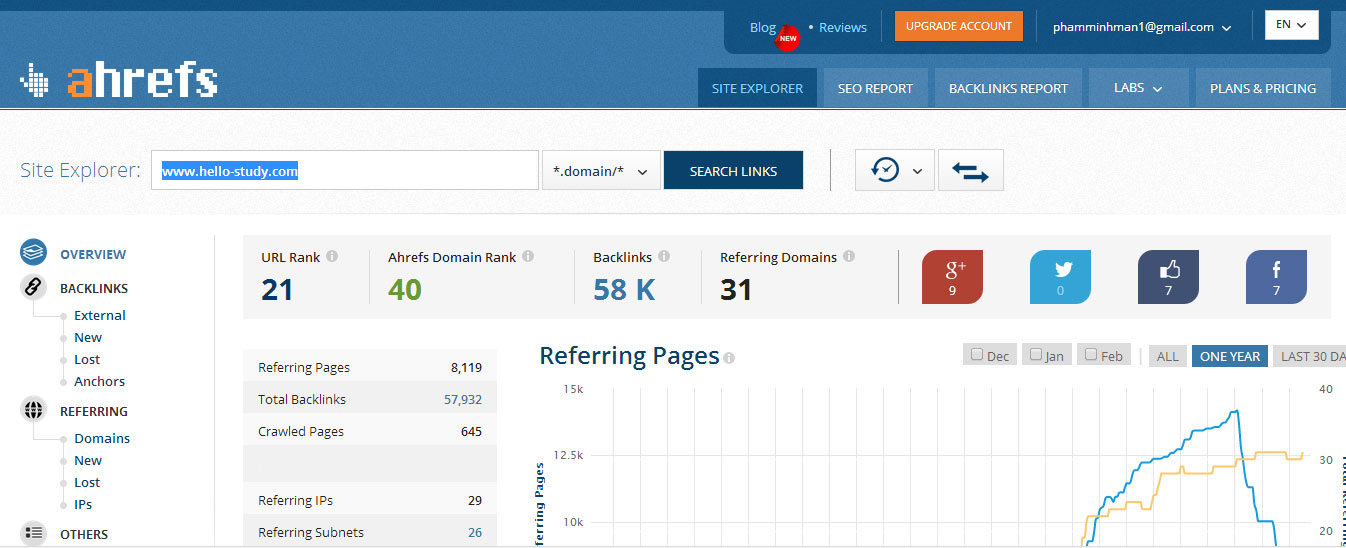Select OTHERS in the sidebar

click(84, 534)
